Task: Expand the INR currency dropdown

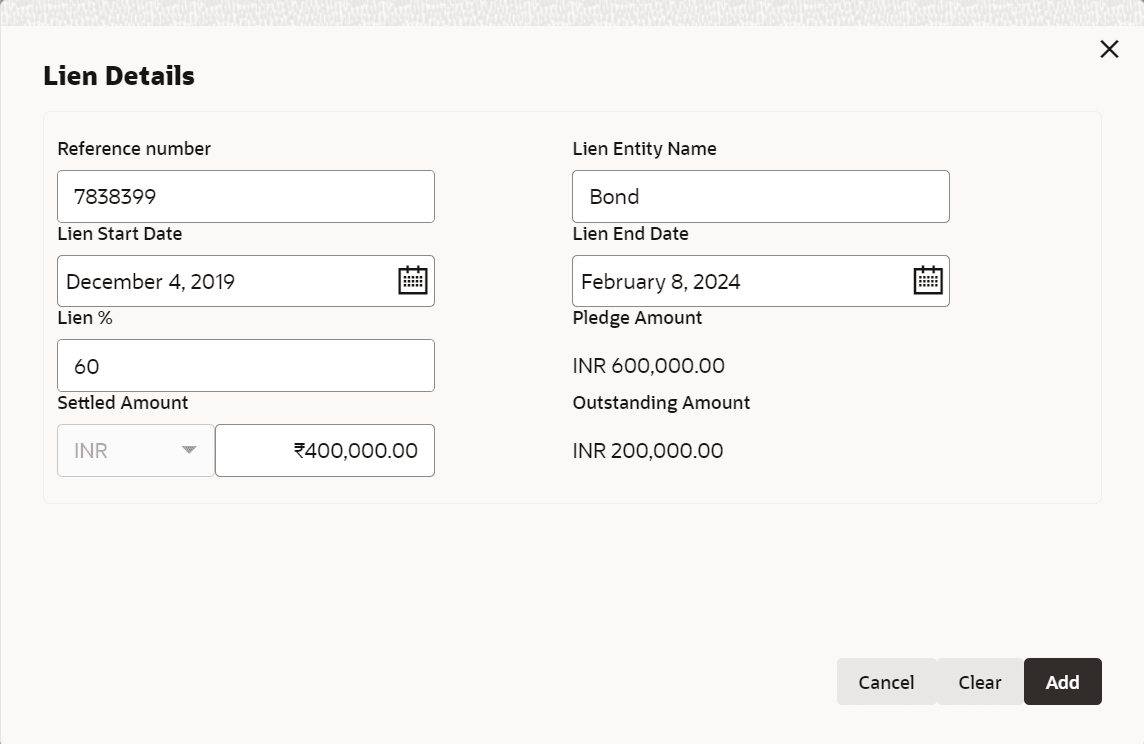Action: tap(136, 451)
